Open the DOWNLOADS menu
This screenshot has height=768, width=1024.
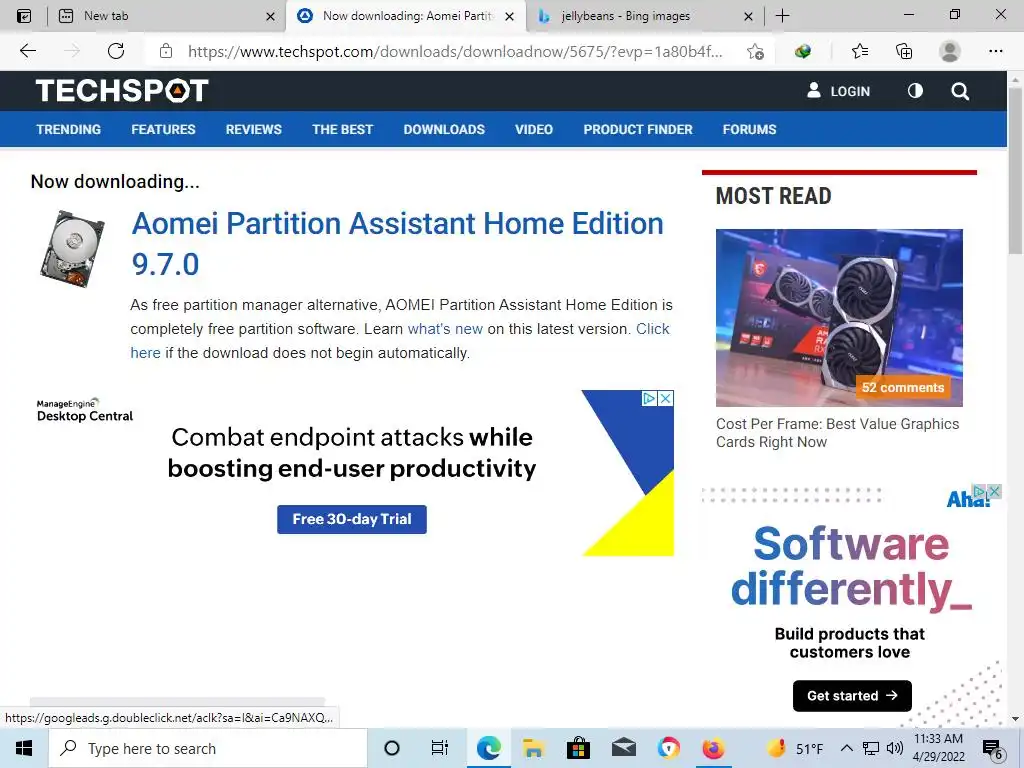[x=444, y=129]
